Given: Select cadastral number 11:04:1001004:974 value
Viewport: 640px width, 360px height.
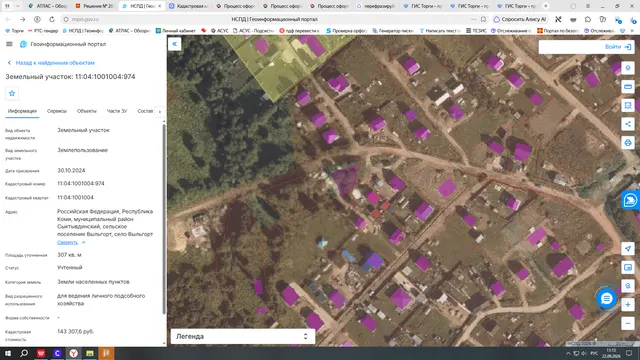Looking at the screenshot, I should tap(81, 184).
